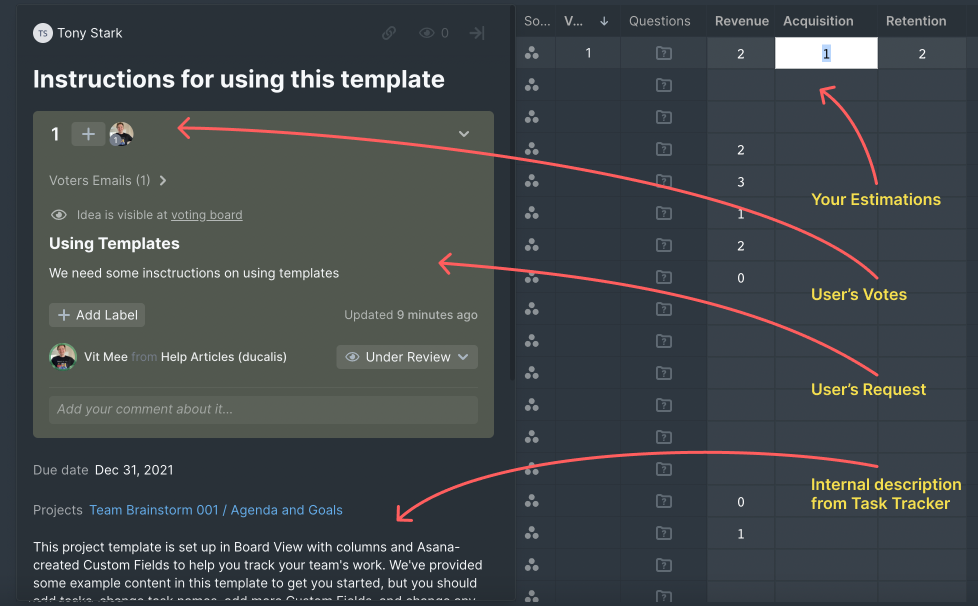Click the push-to-tracker arrow icon top right
Screen dimensions: 978x606
(476, 32)
